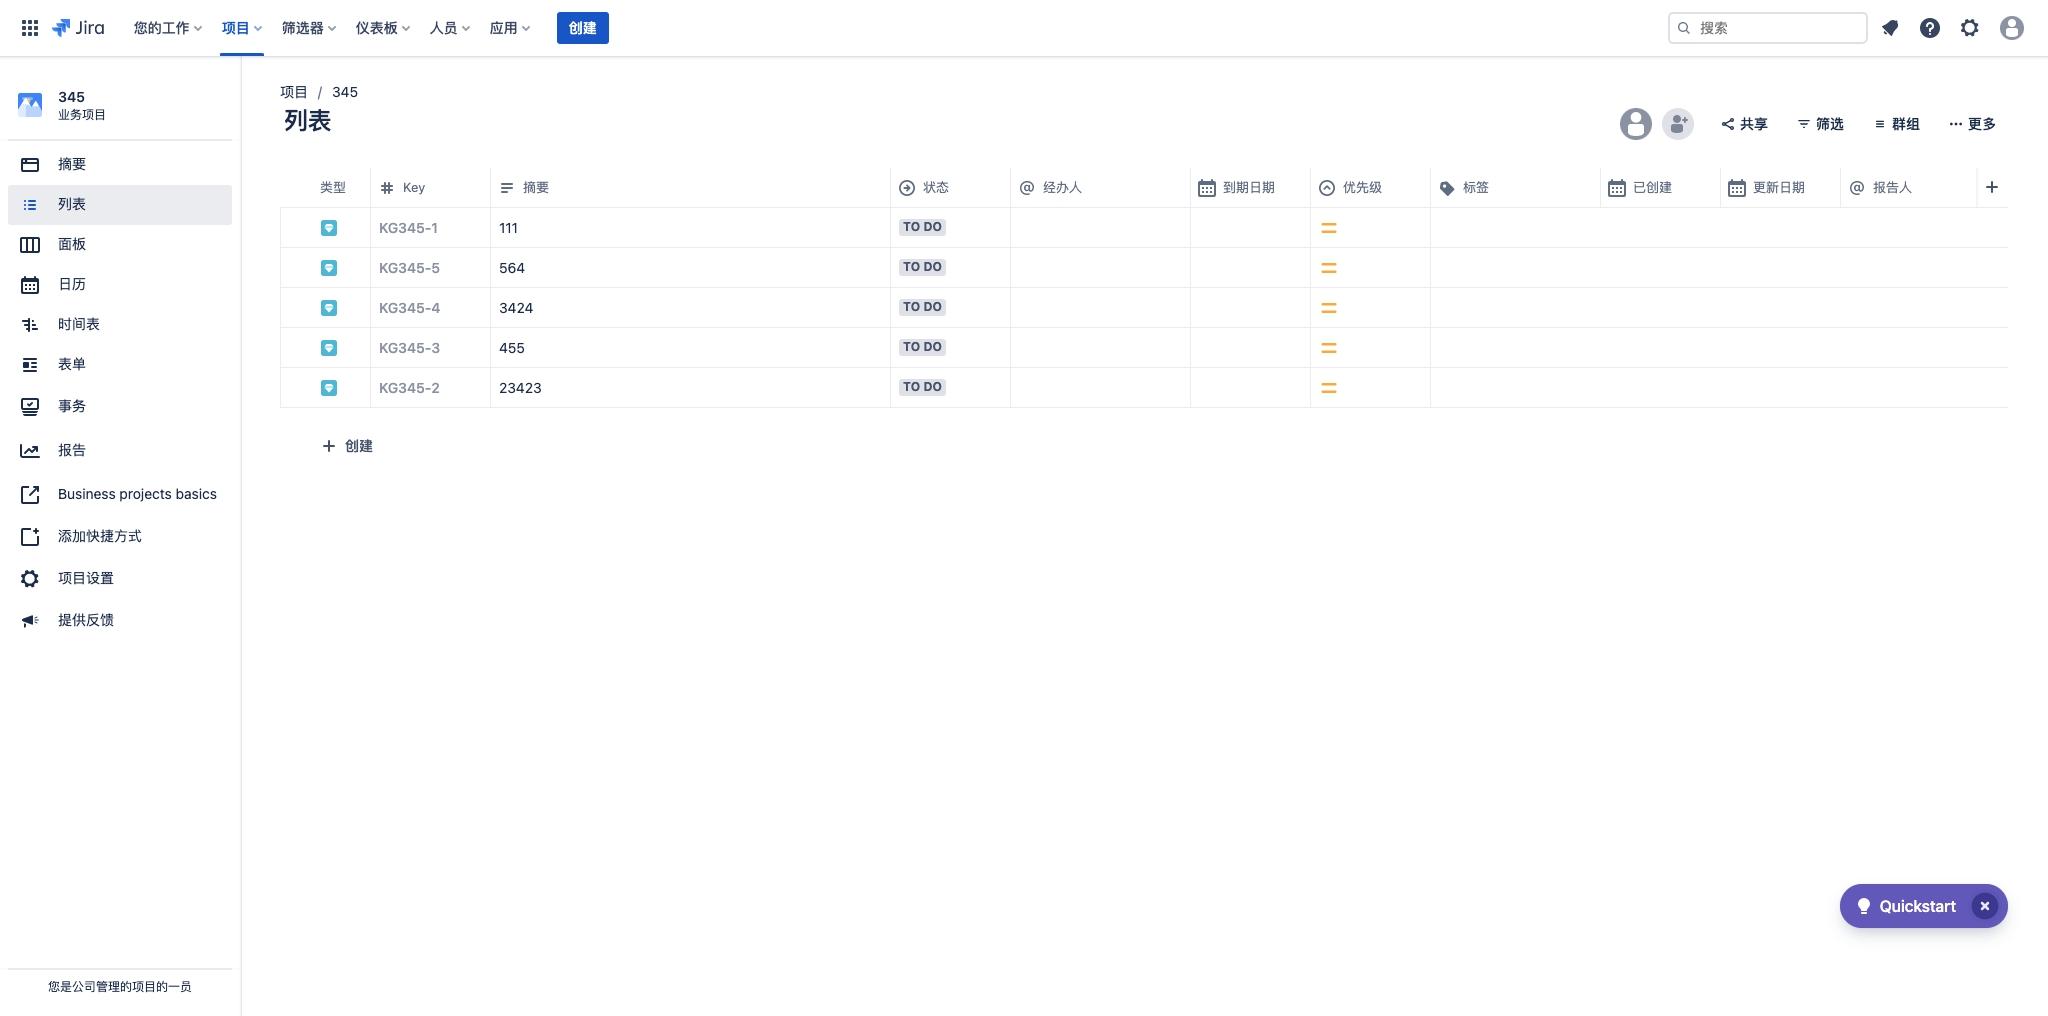The height and width of the screenshot is (1016, 2048).
Task: Click the issue type icon for KG345-1
Action: (329, 228)
